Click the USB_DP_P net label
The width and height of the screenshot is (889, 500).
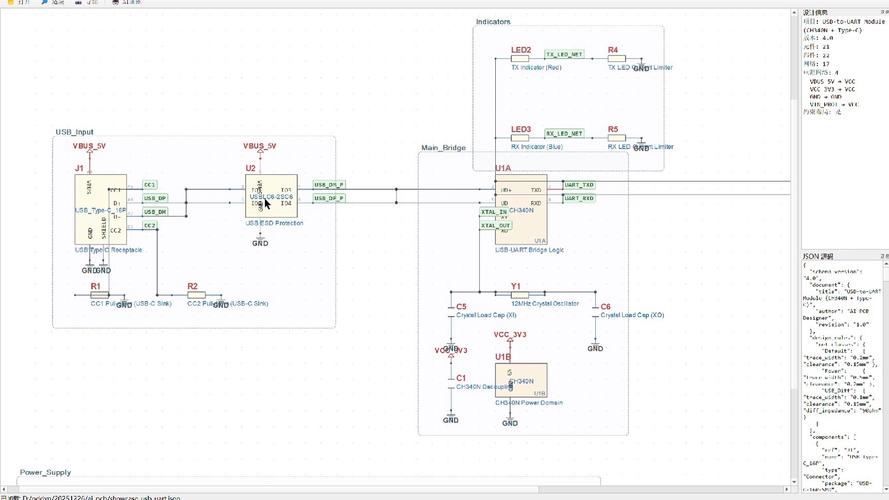tap(329, 198)
